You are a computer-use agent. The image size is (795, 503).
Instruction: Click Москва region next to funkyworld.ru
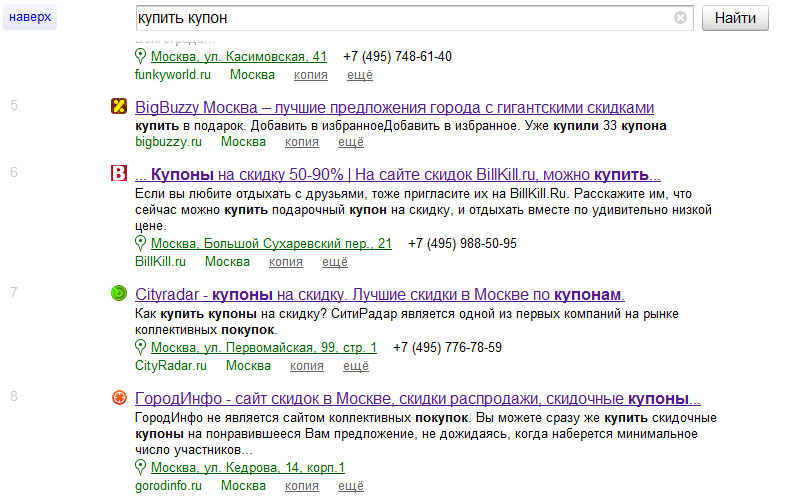(252, 75)
